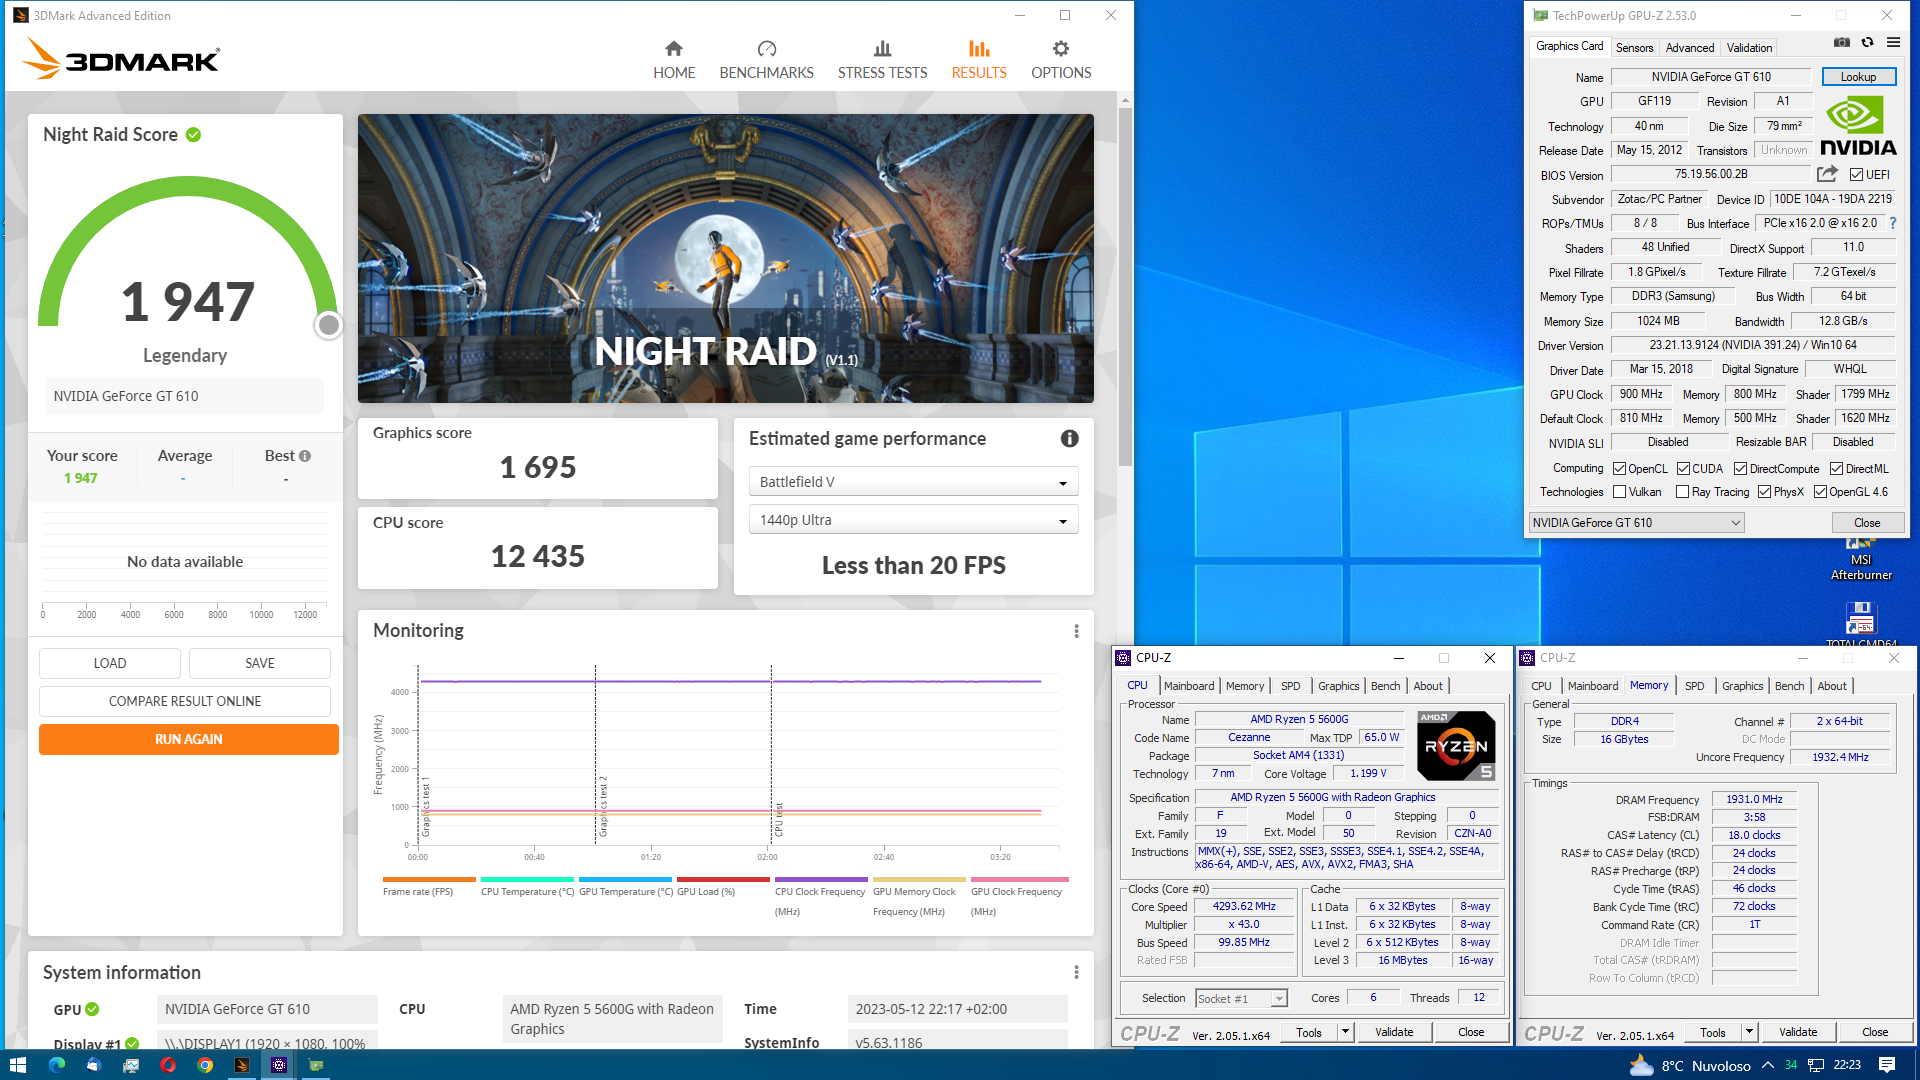Click the SAVE button in 3DMark
The width and height of the screenshot is (1920, 1080).
click(x=260, y=663)
